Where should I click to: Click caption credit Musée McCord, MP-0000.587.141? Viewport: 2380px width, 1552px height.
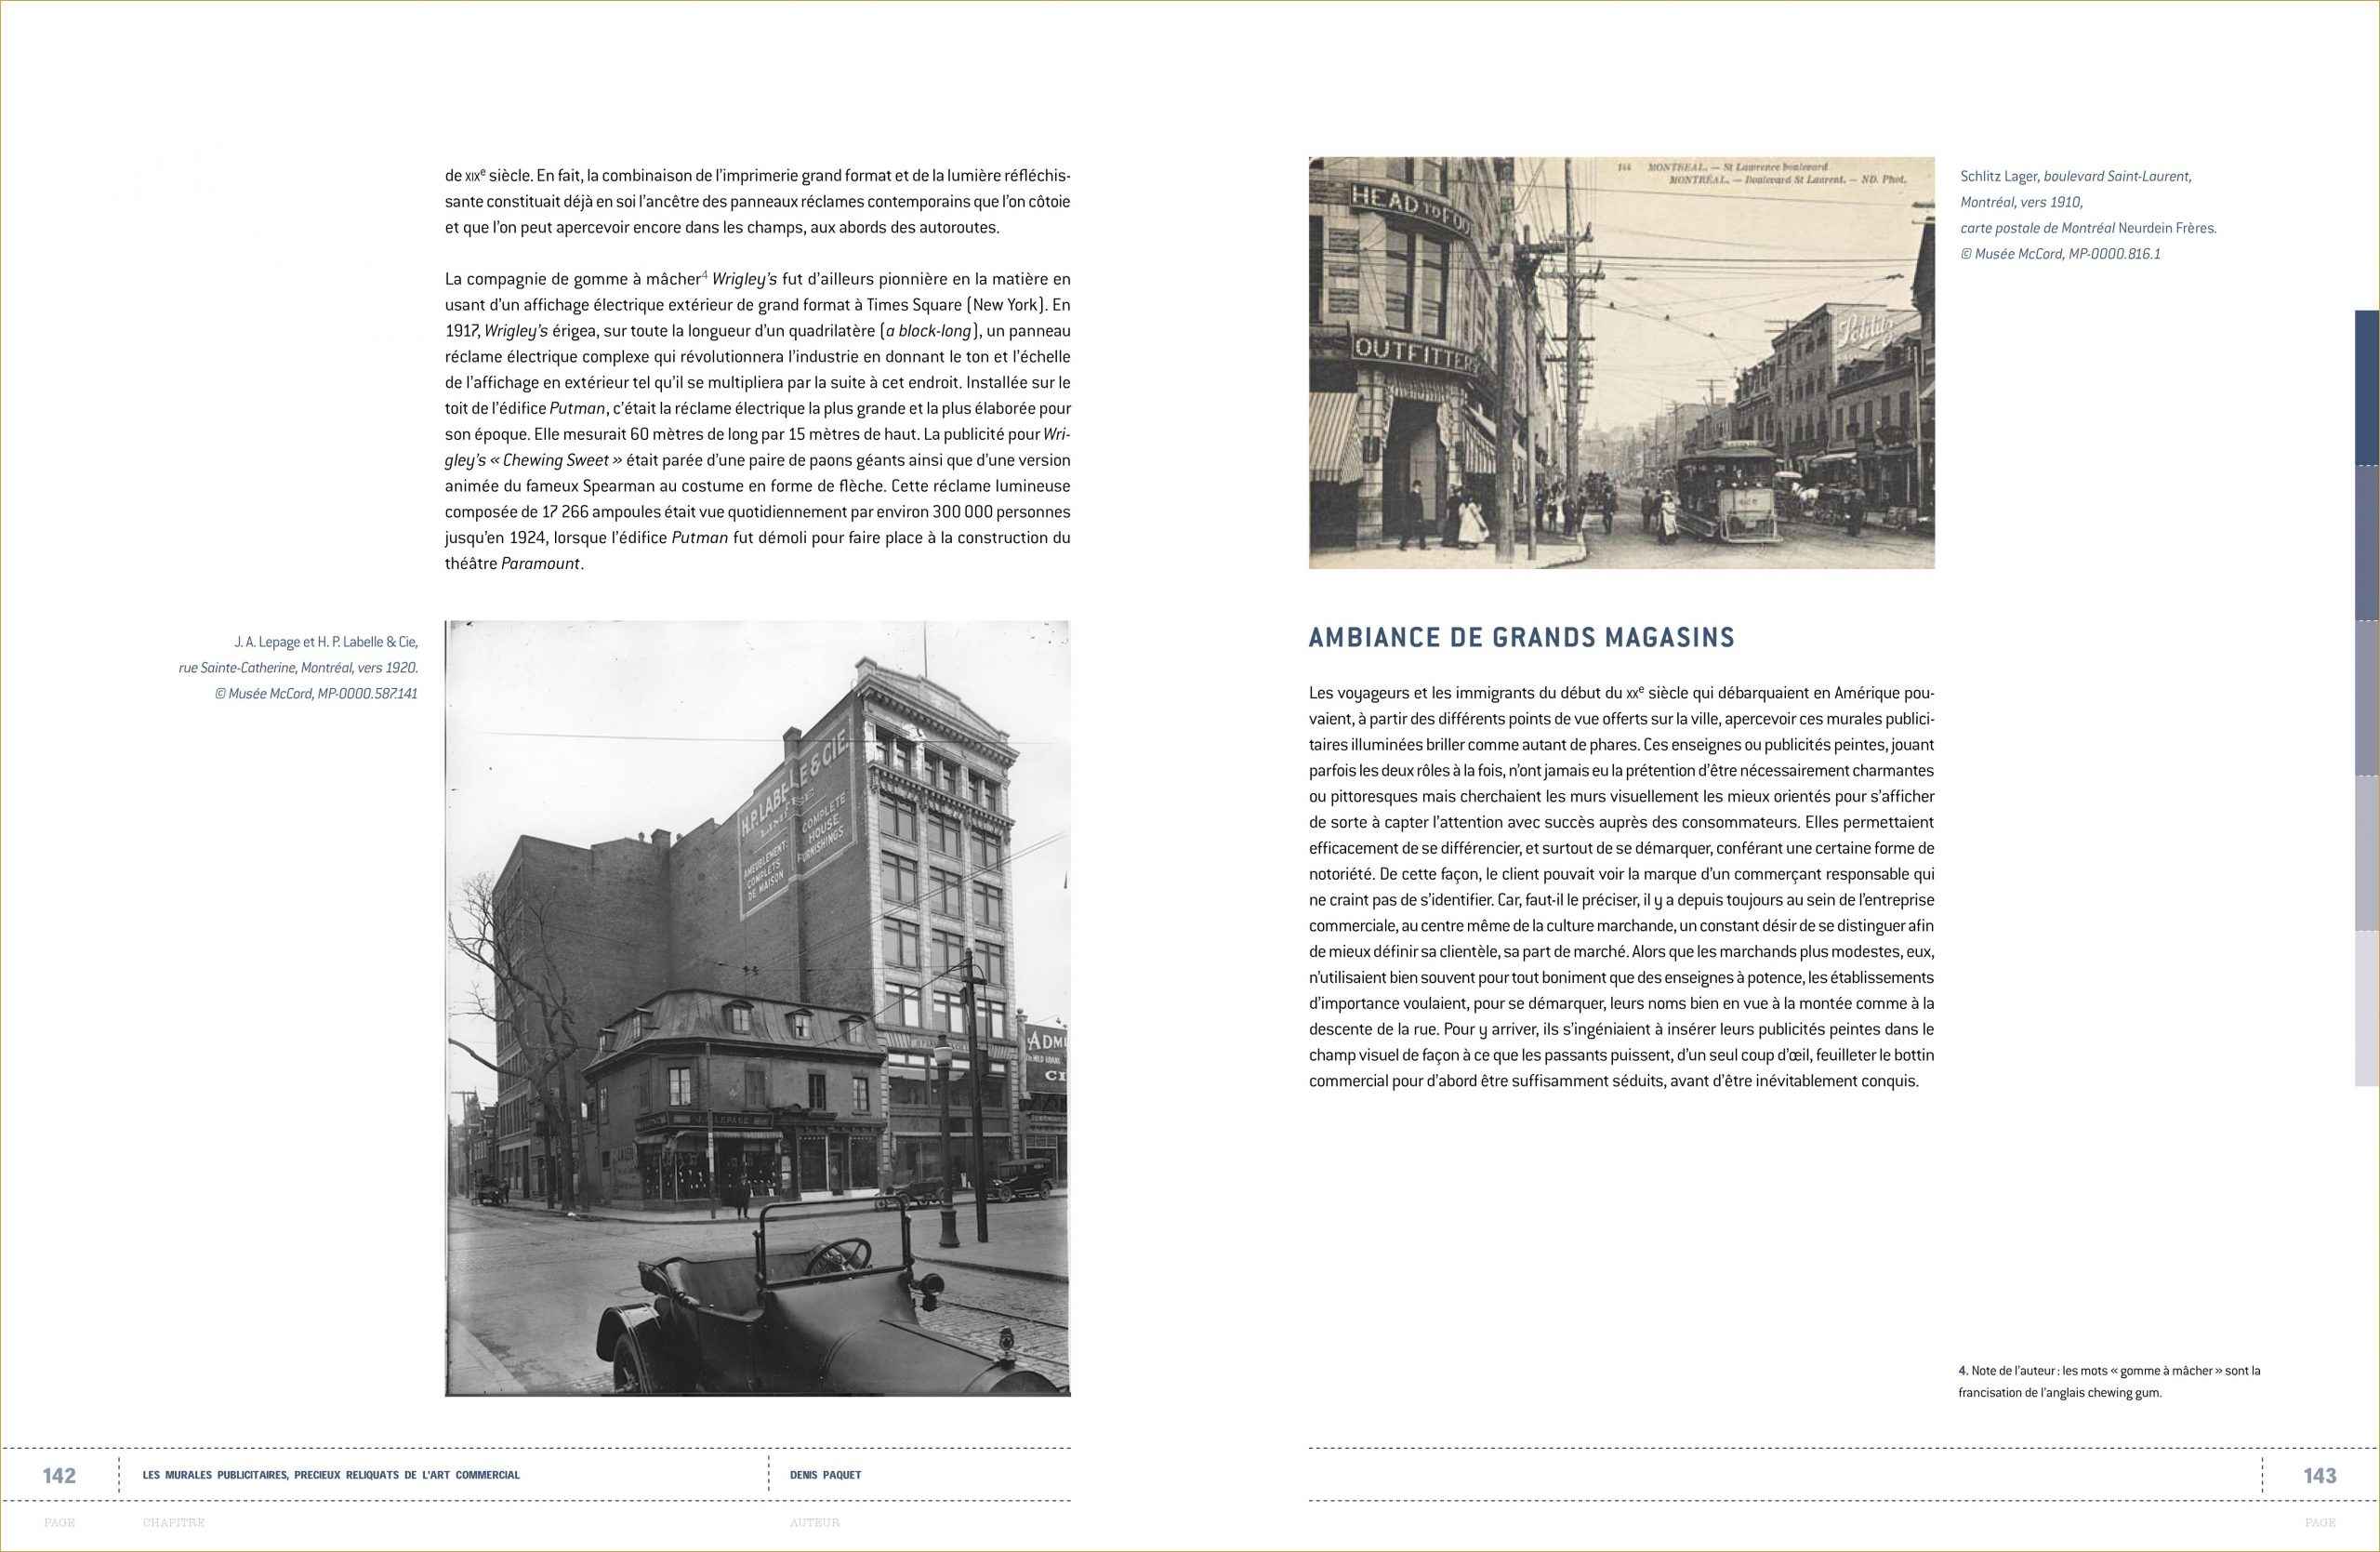coord(316,694)
